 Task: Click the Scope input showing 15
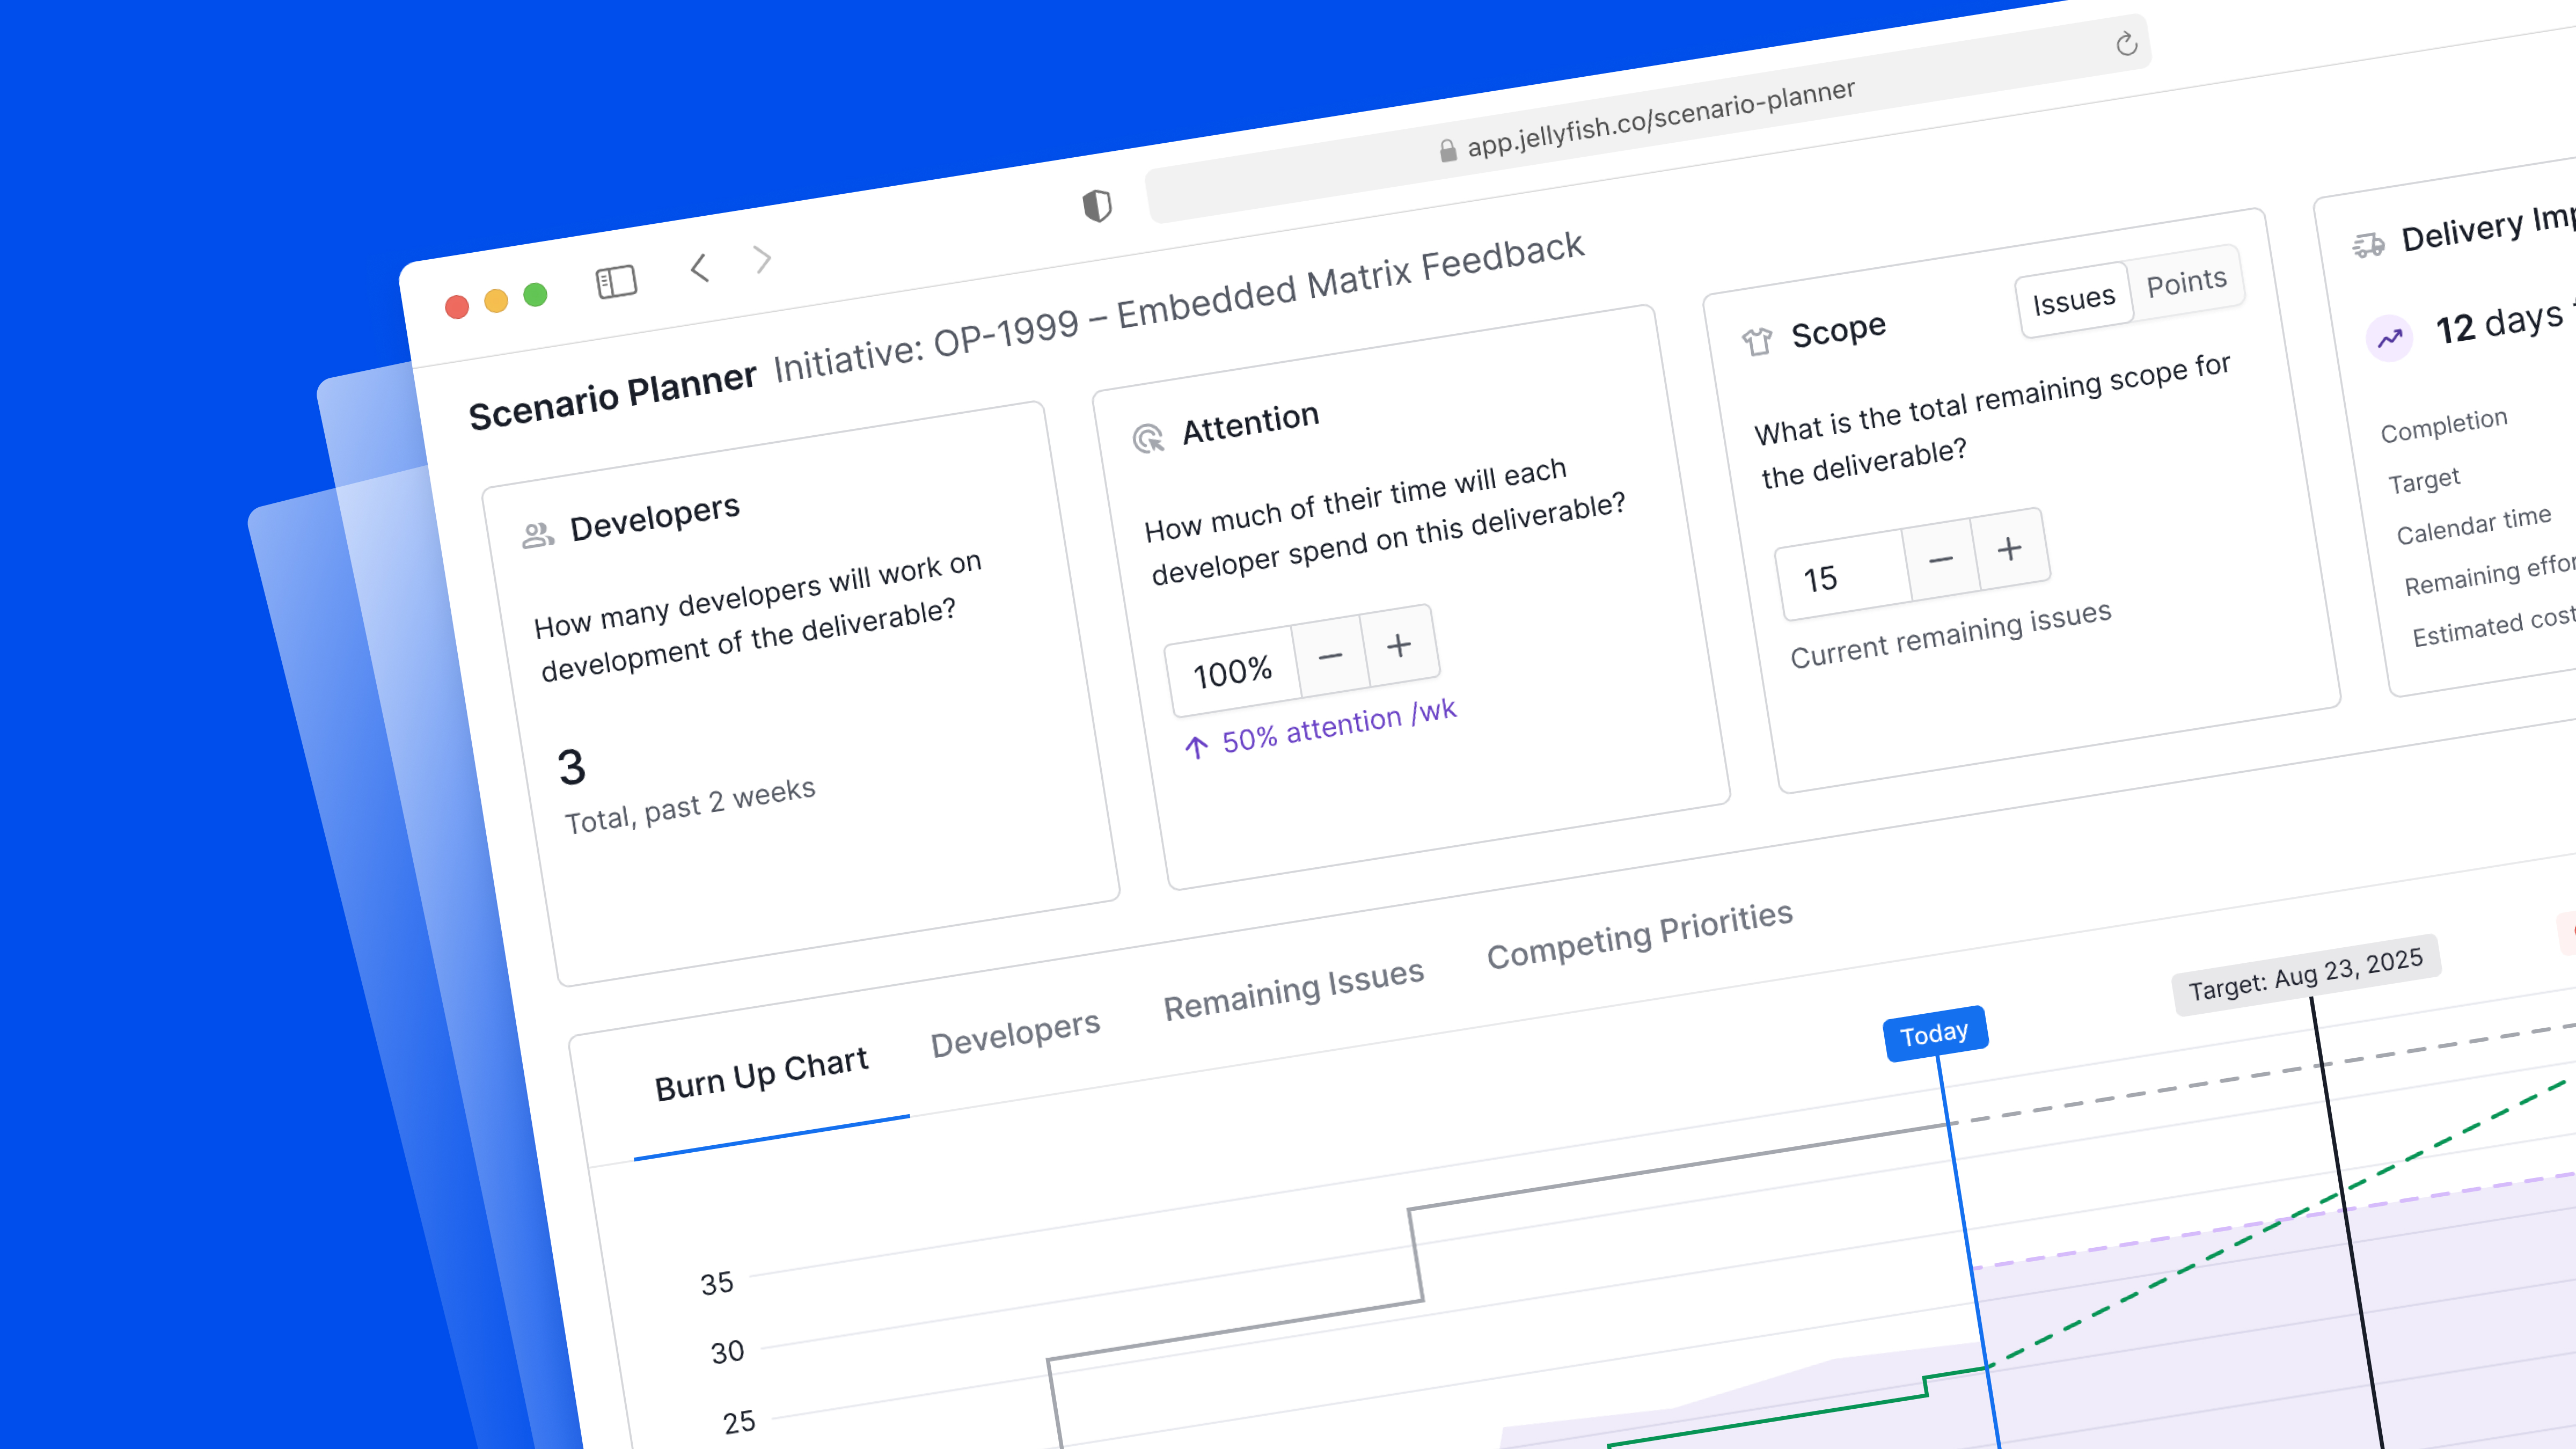tap(1843, 575)
